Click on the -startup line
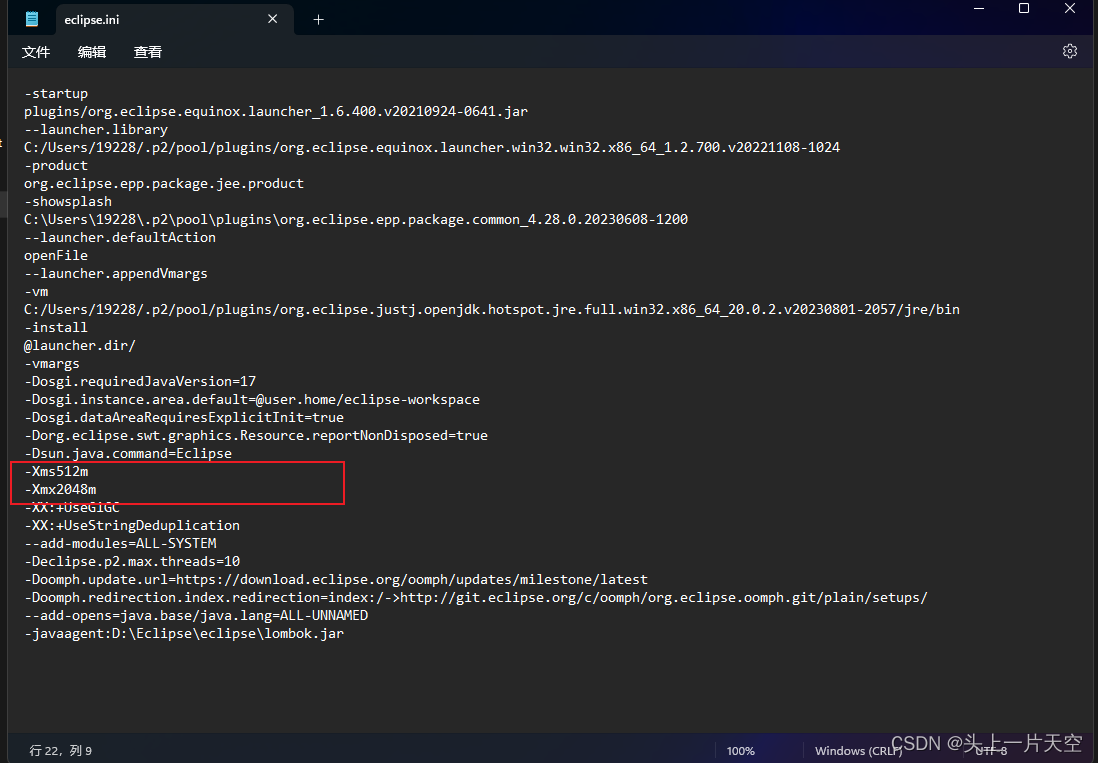 (x=56, y=93)
